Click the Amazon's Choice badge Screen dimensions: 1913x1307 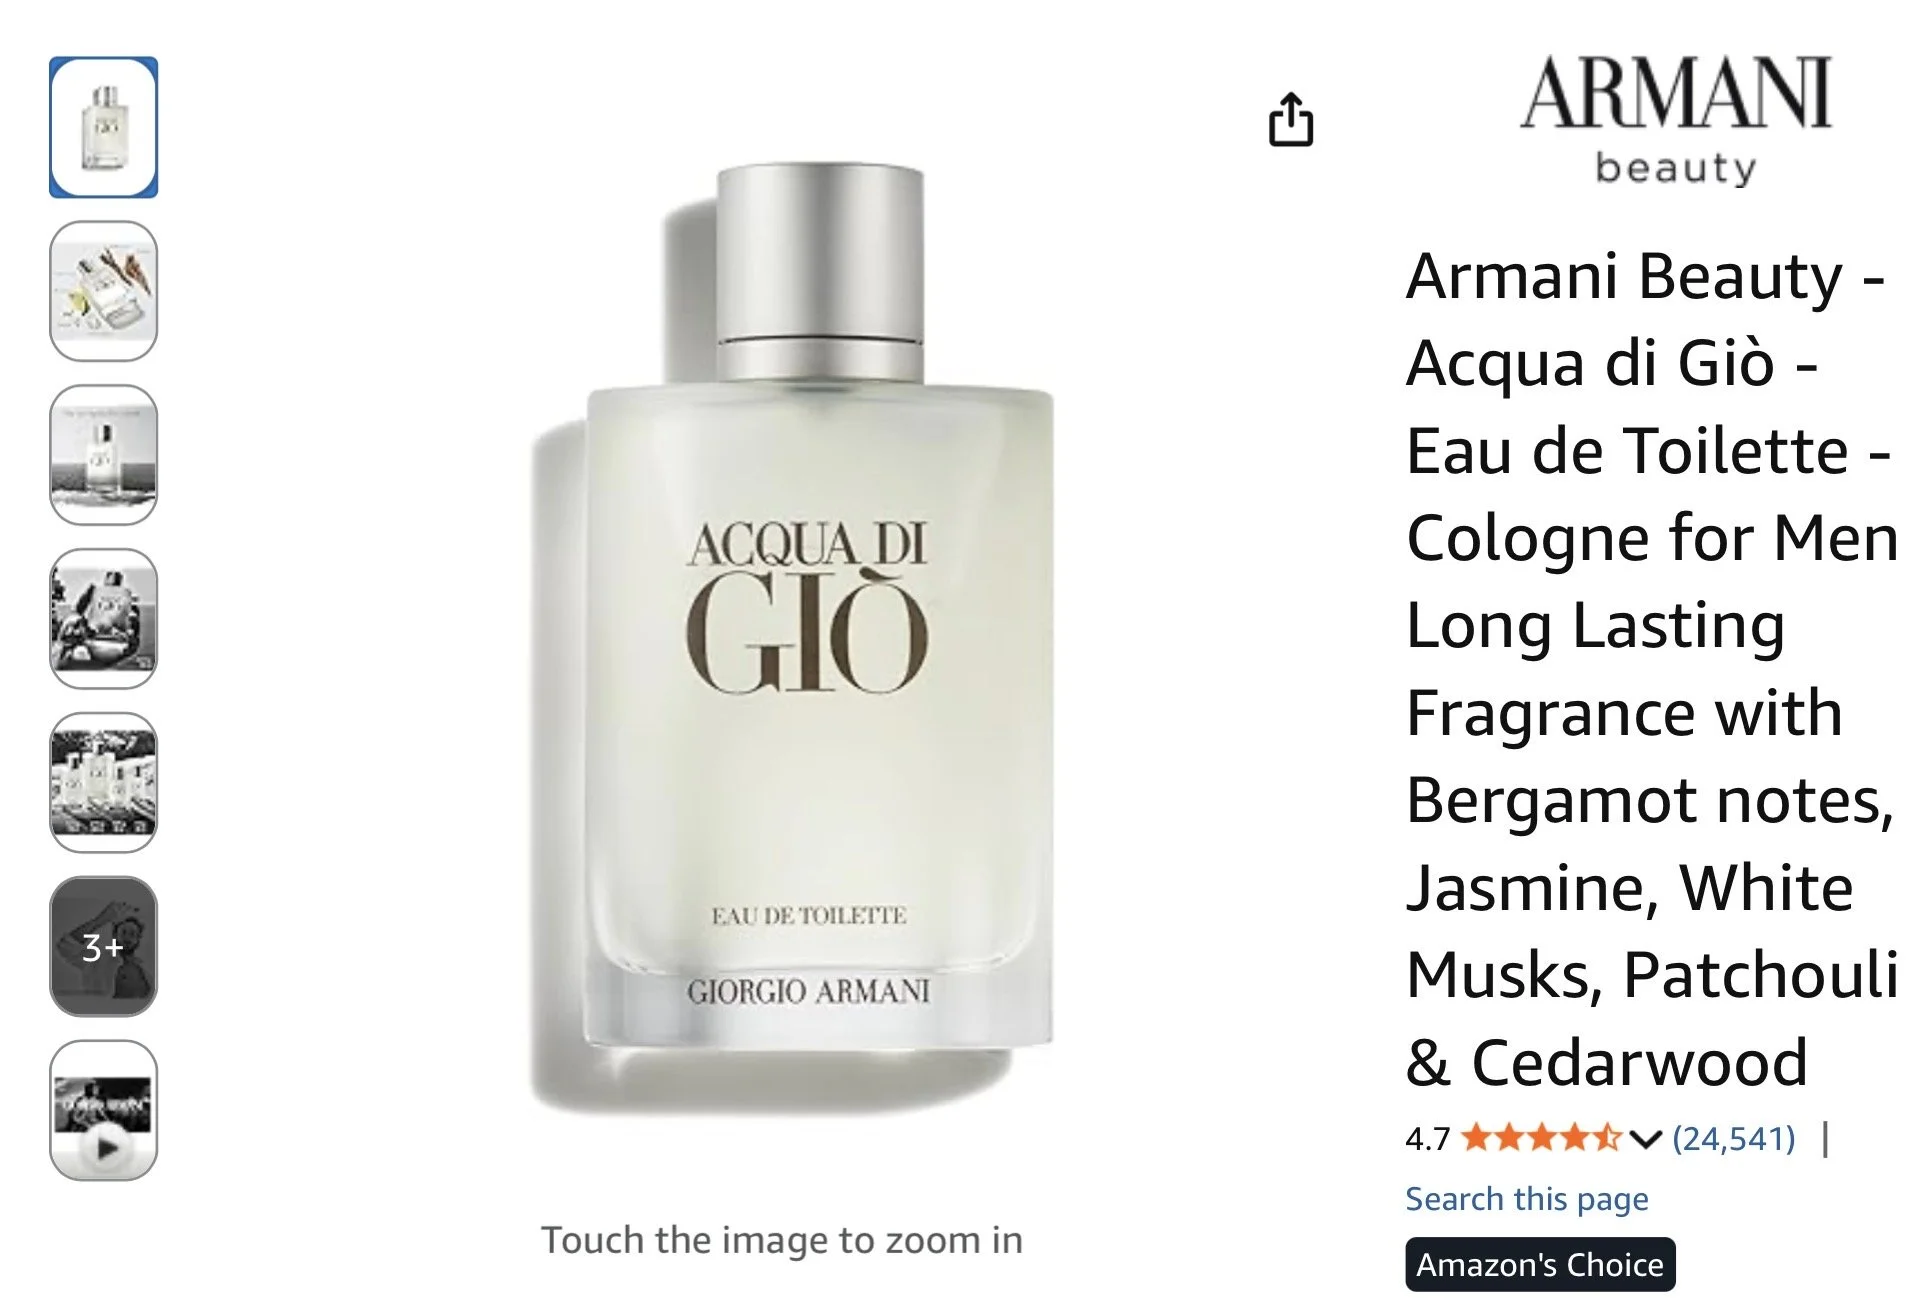pyautogui.click(x=1540, y=1264)
